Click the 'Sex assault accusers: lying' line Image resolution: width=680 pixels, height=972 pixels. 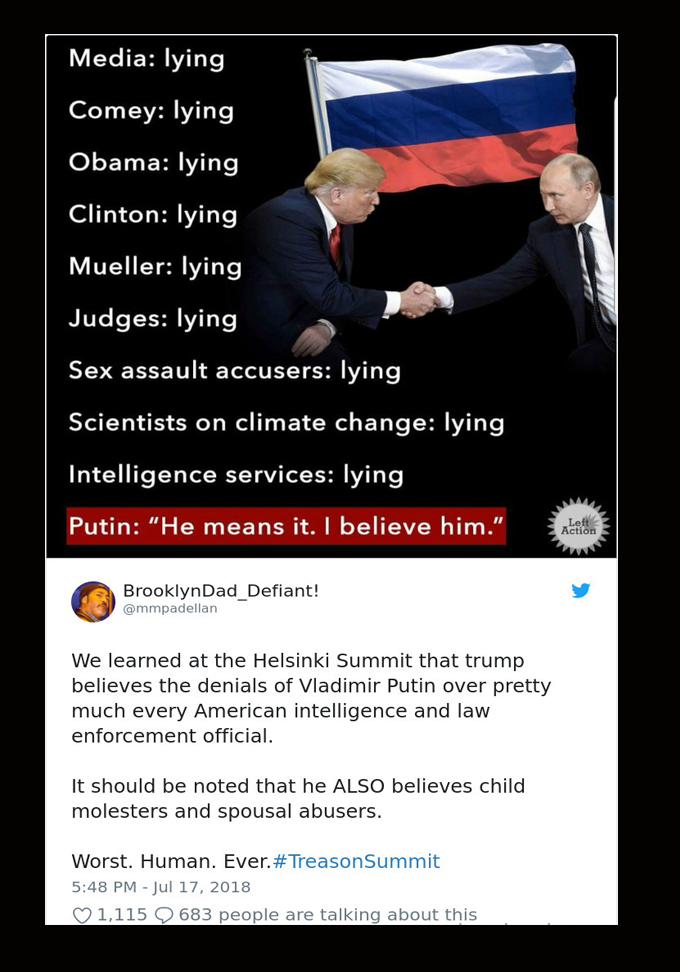235,371
